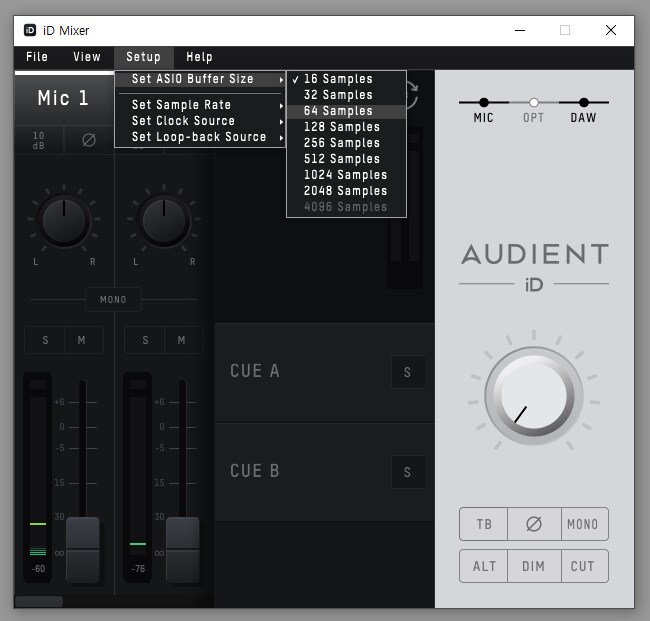
Task: Expand Set ASIO Buffer Size submenu
Action: [x=200, y=79]
